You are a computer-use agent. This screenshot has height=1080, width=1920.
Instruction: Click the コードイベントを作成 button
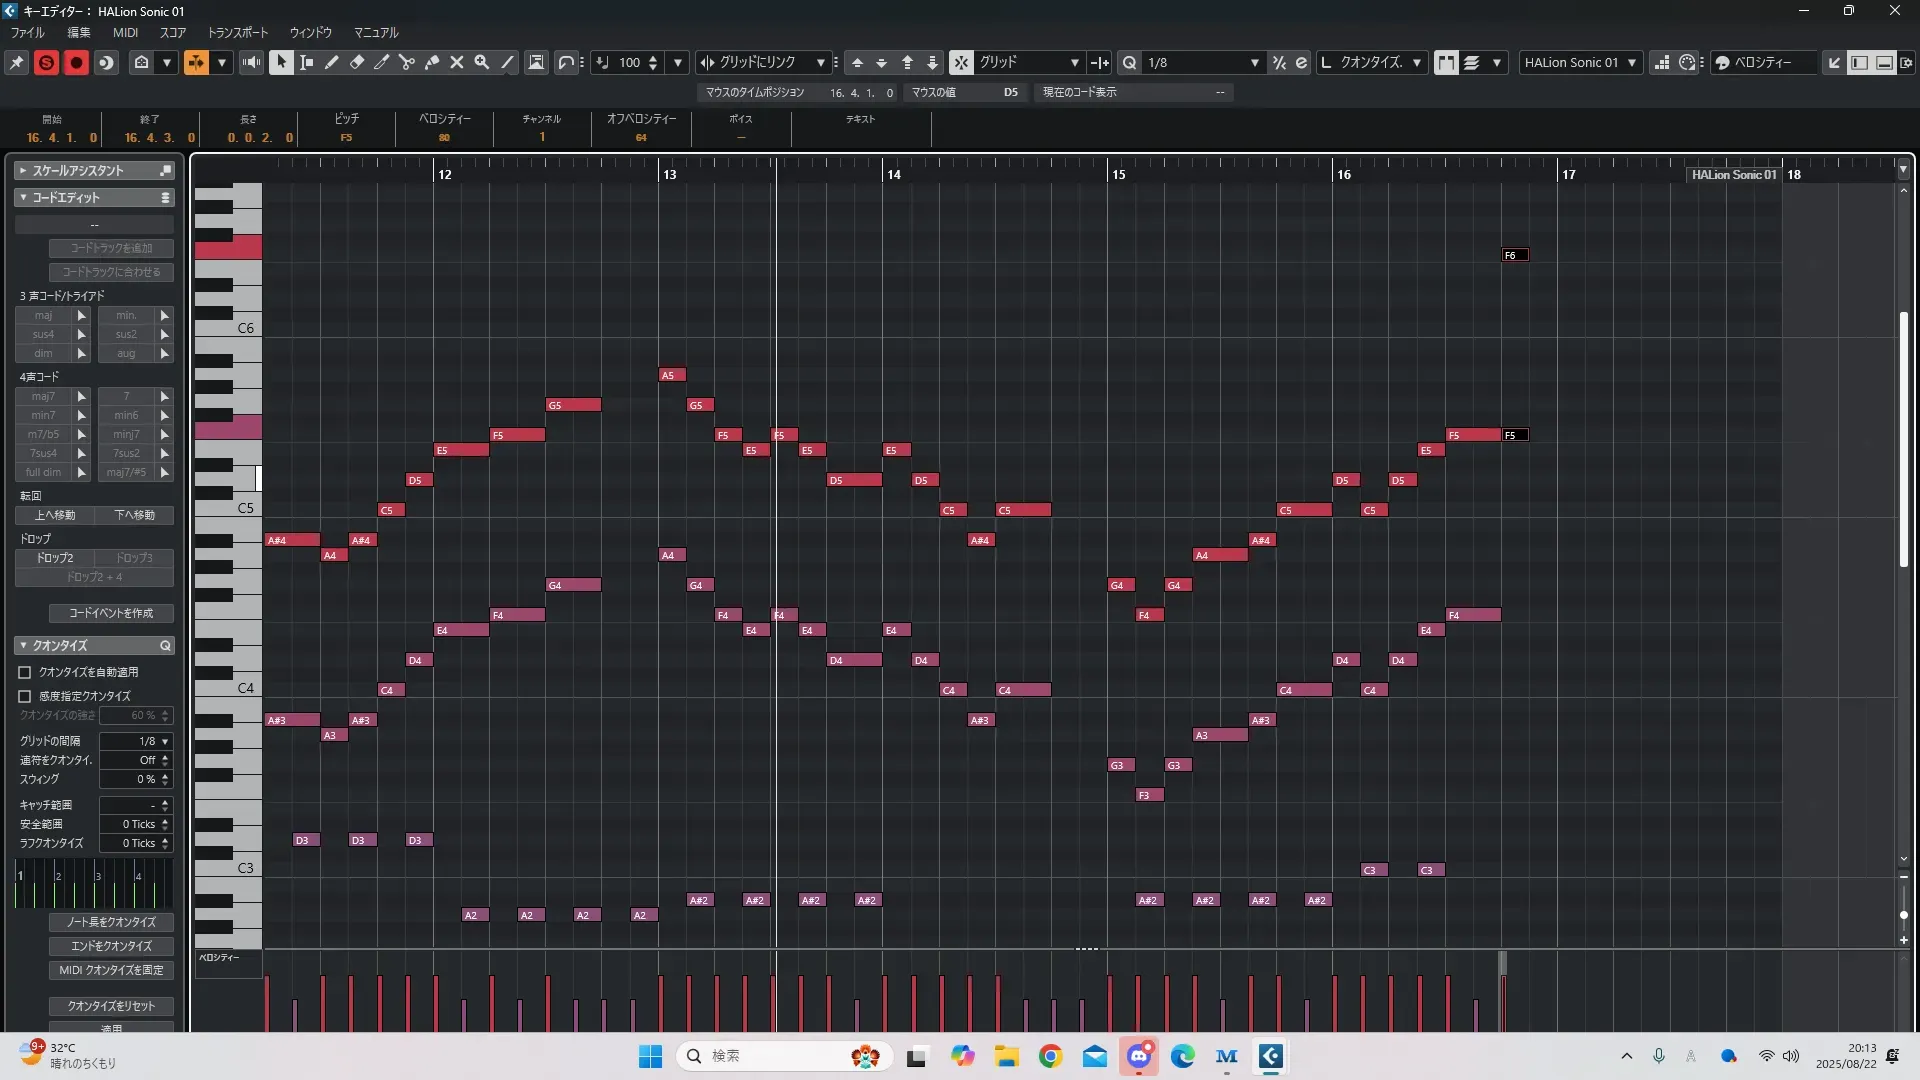pyautogui.click(x=111, y=613)
